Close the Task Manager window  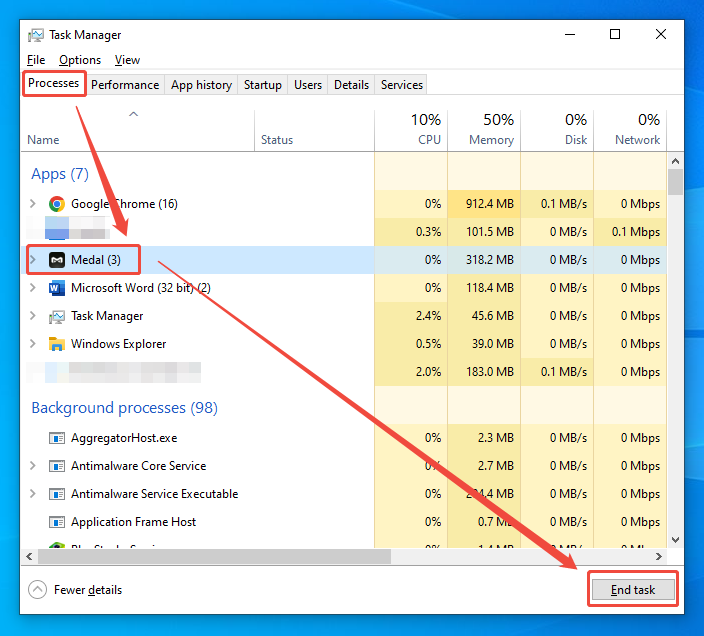pos(660,35)
